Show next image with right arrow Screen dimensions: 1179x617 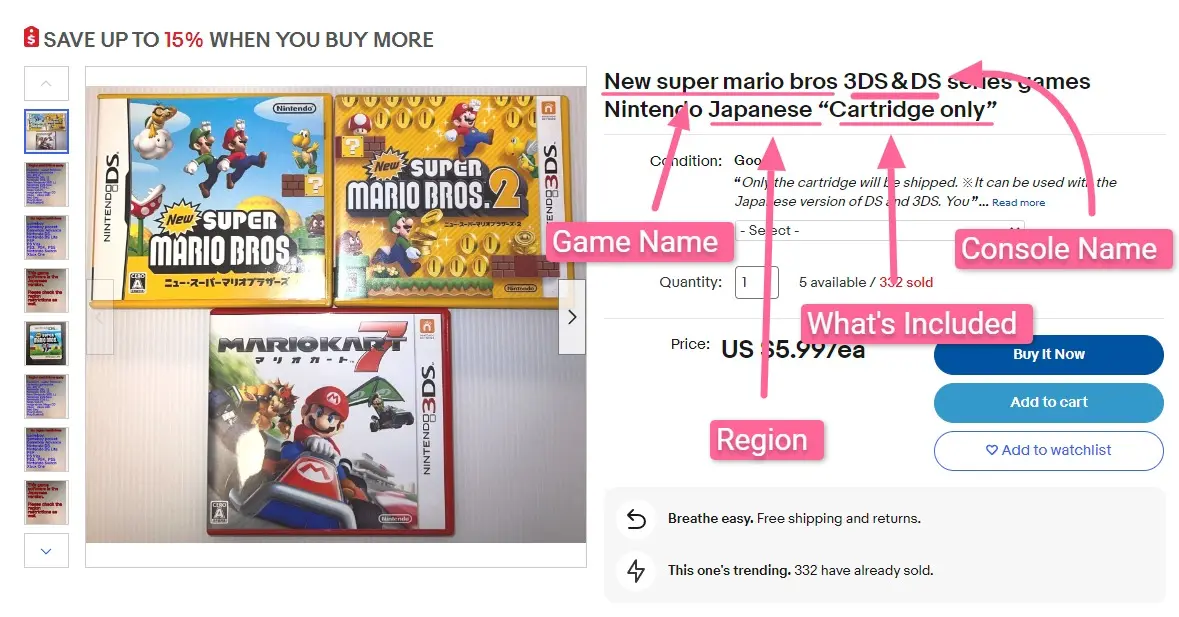pos(571,316)
